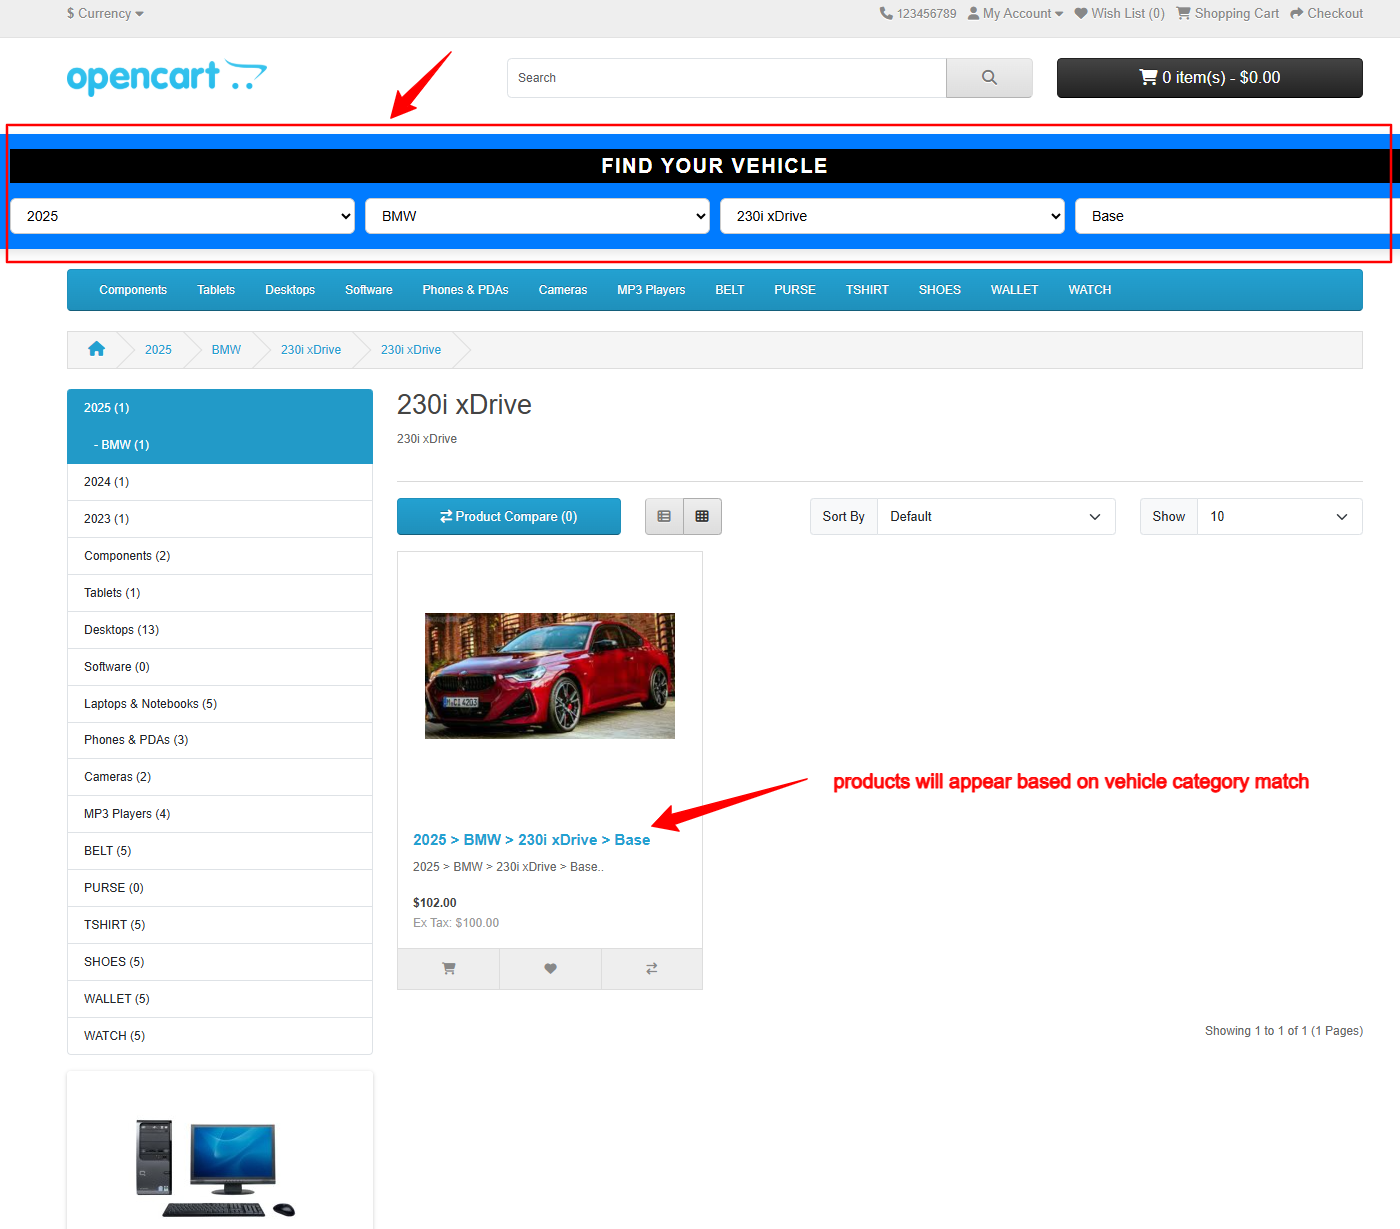Add product to wish list heart
This screenshot has width=1400, height=1229.
[550, 969]
